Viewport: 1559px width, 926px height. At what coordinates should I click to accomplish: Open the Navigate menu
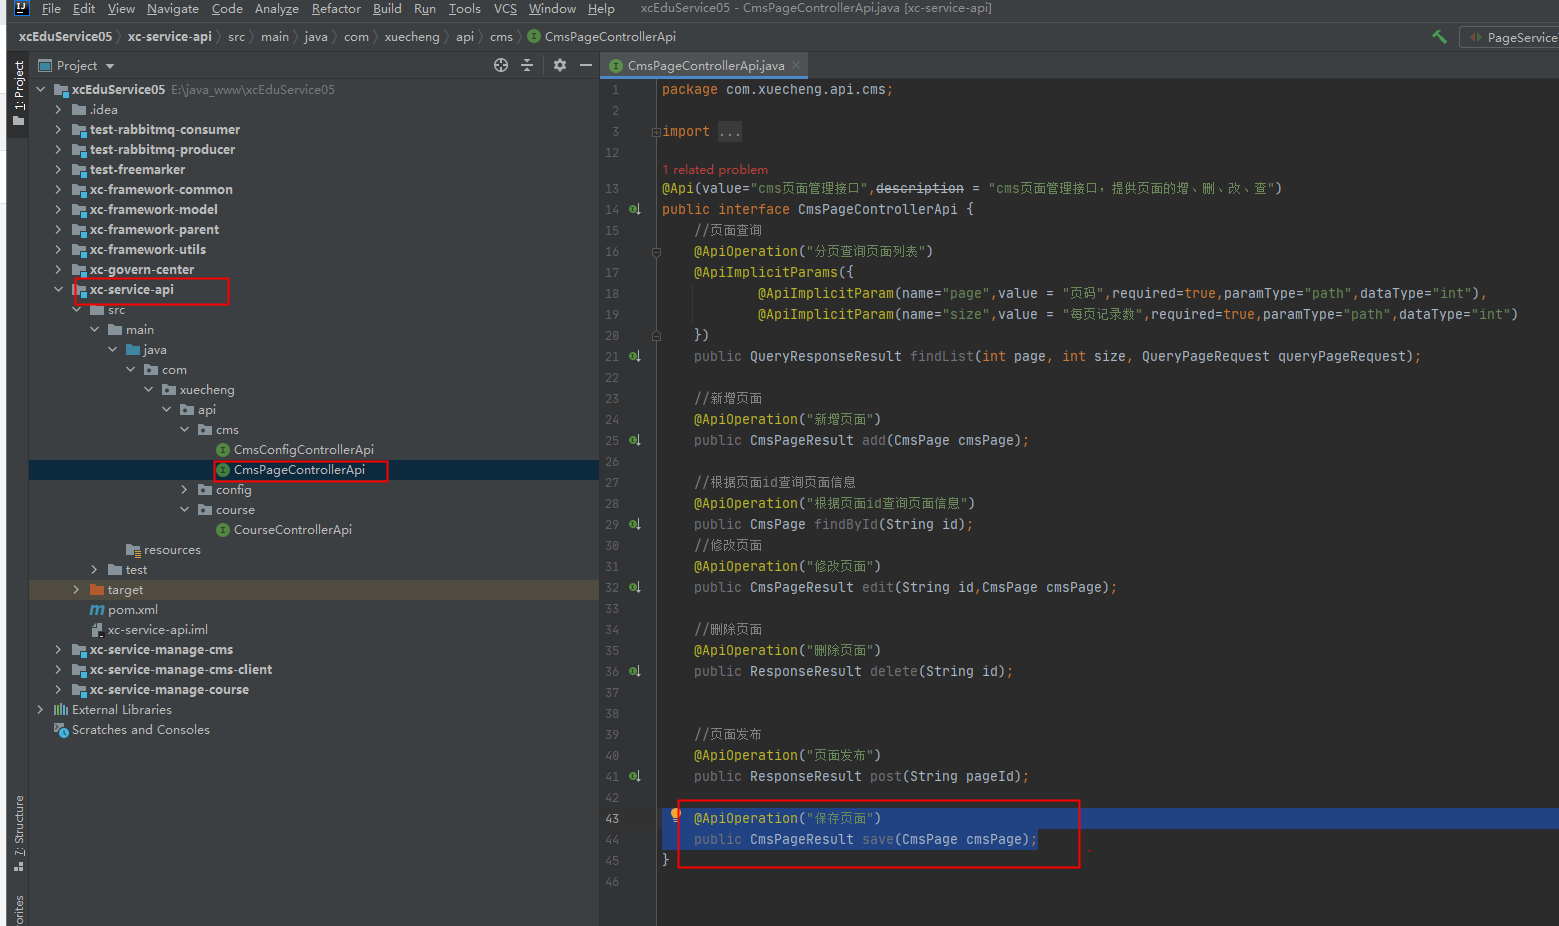coord(173,8)
